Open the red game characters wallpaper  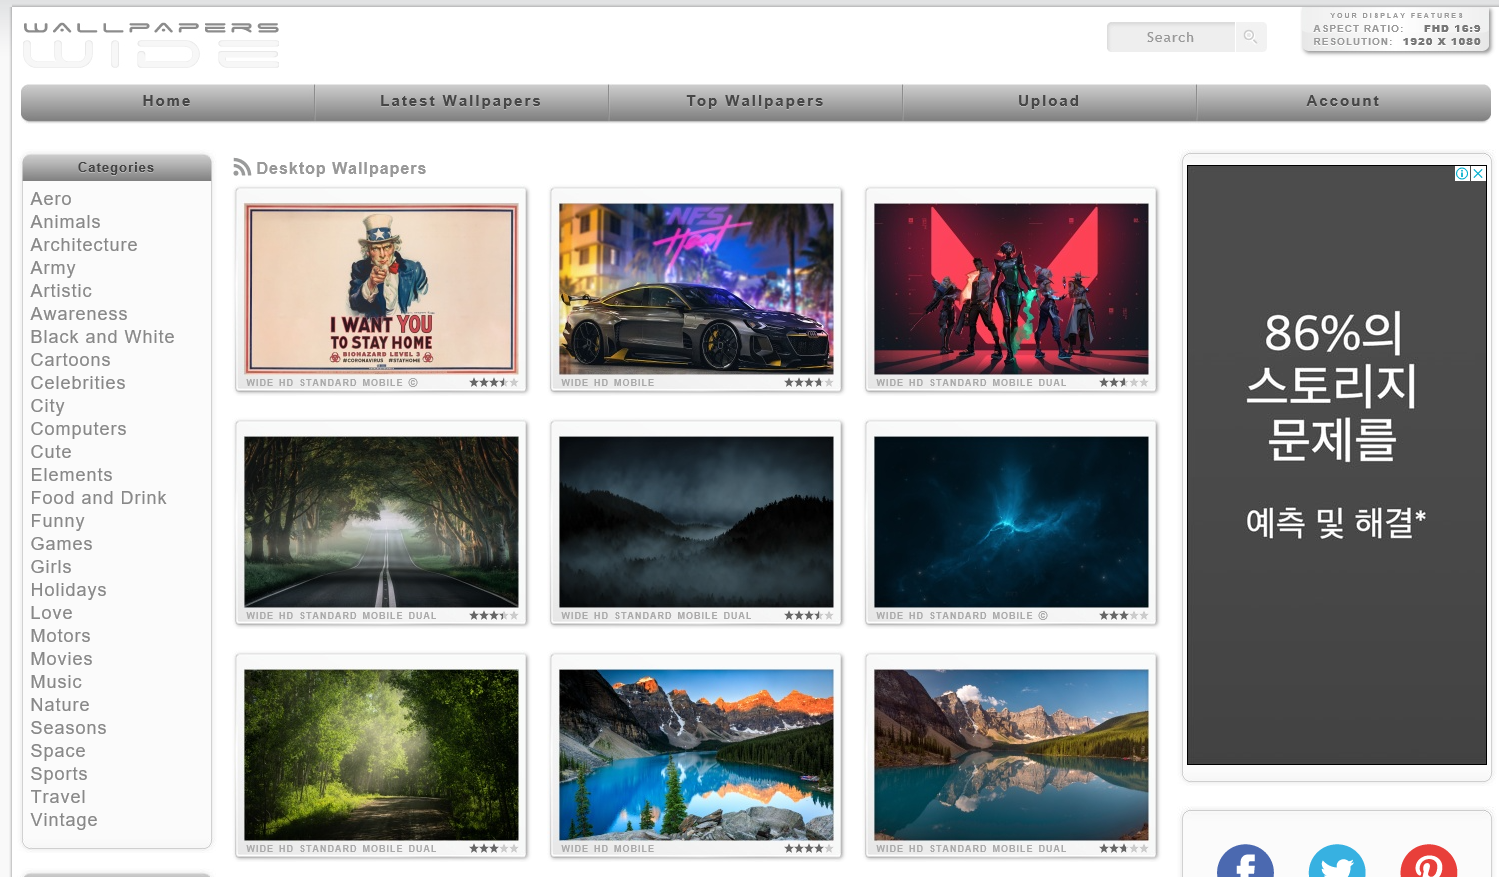tap(1011, 289)
